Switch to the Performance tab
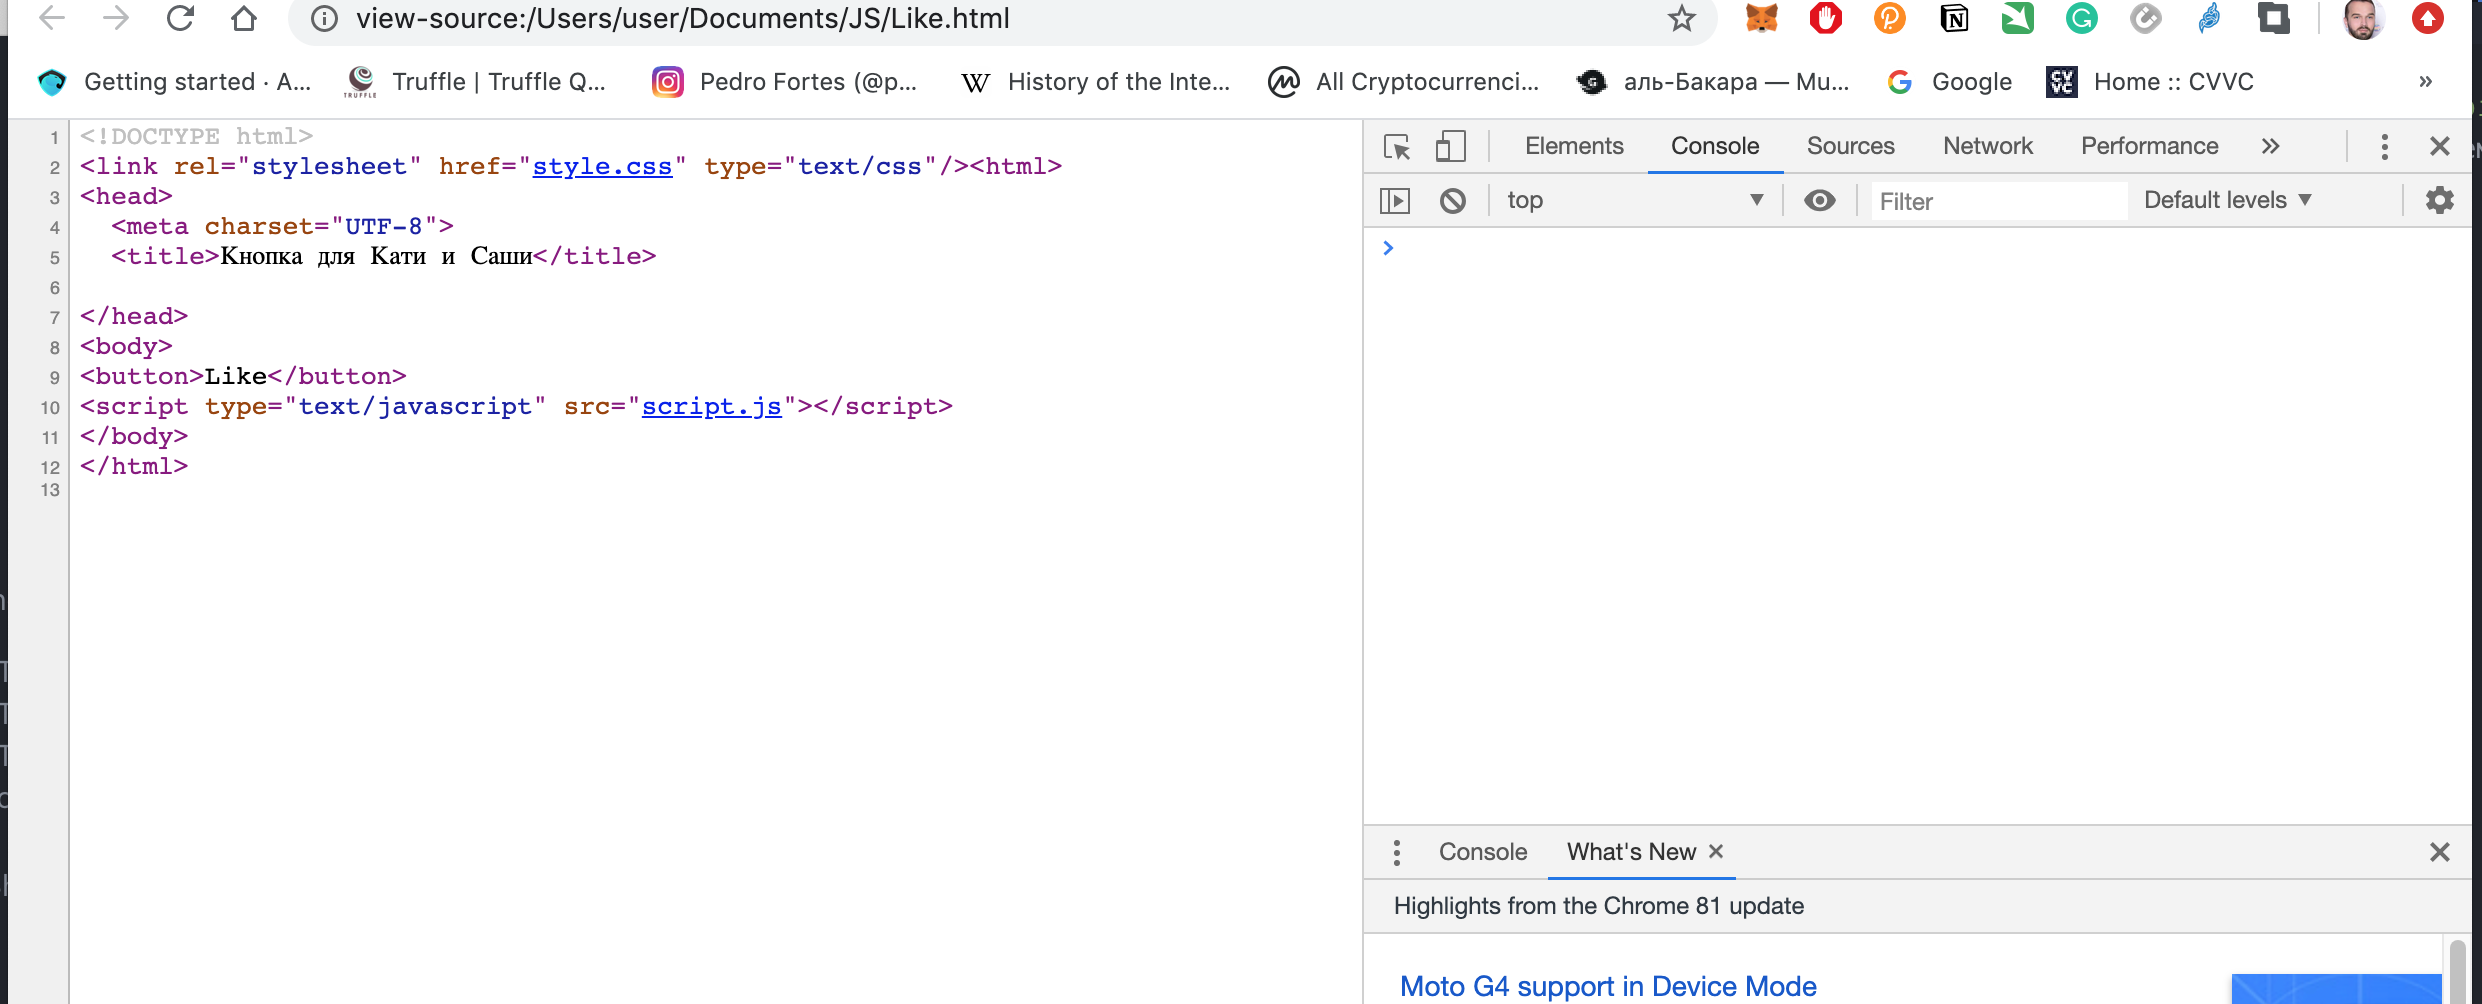2482x1004 pixels. point(2149,146)
